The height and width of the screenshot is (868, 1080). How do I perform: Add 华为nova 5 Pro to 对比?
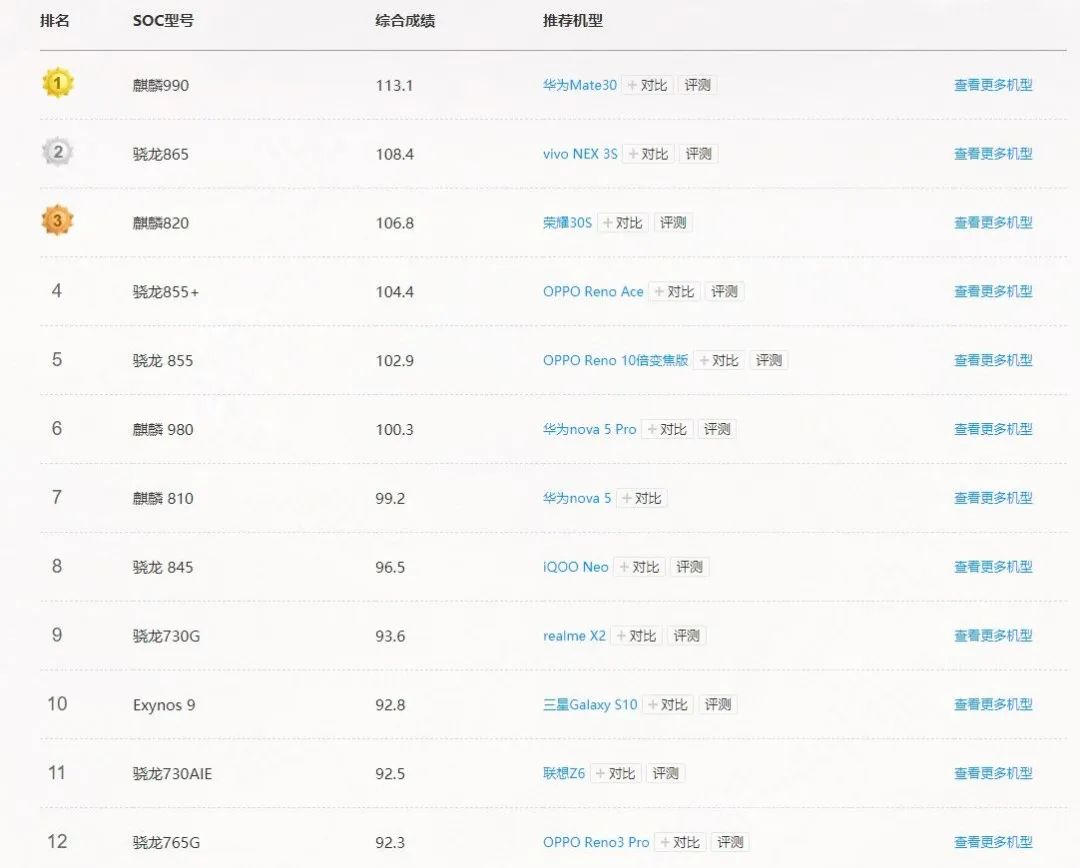point(667,429)
